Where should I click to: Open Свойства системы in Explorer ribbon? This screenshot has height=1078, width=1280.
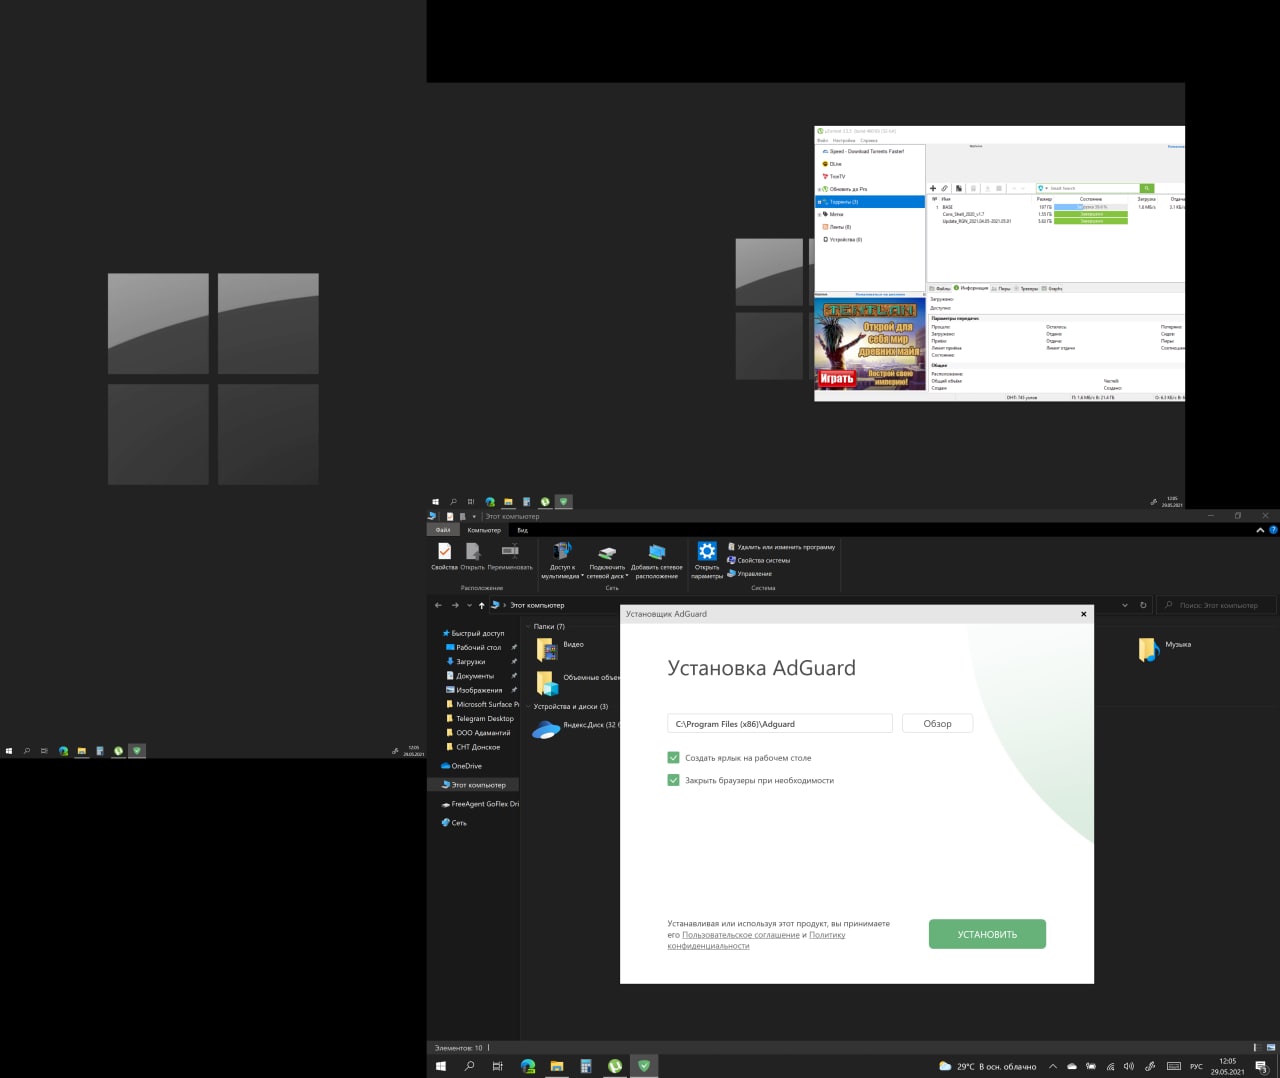[758, 560]
